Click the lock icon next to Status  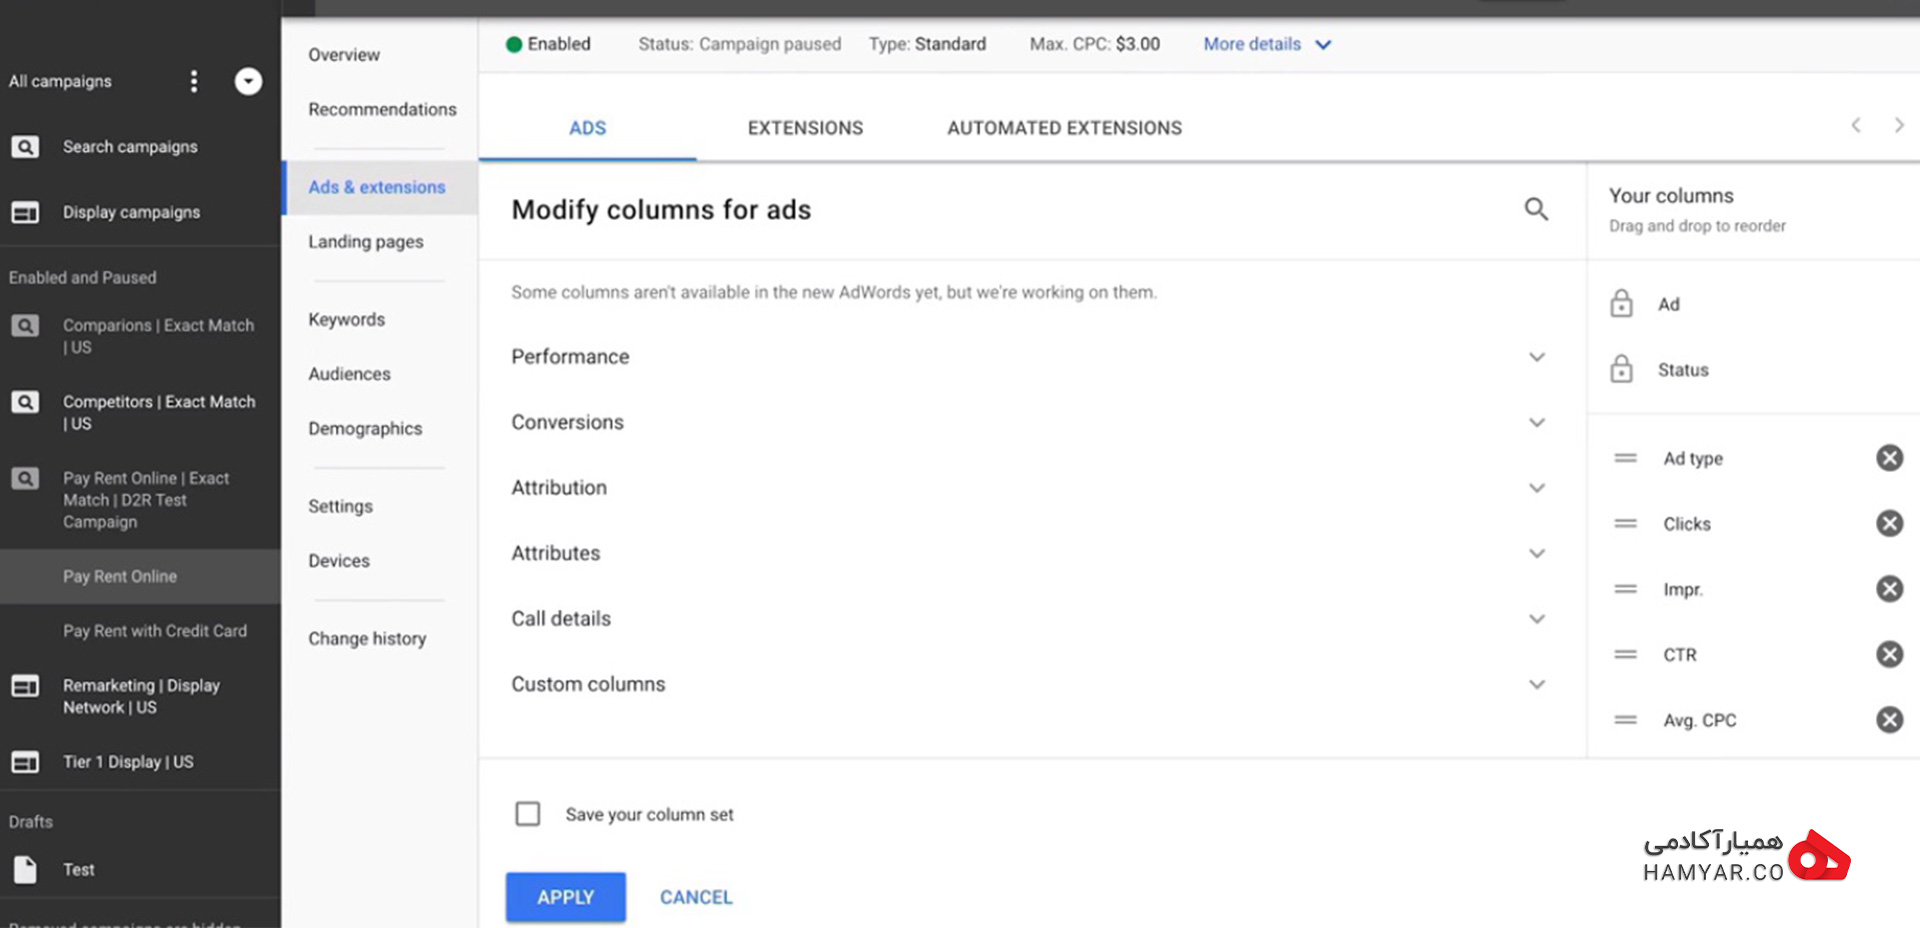[x=1621, y=369]
